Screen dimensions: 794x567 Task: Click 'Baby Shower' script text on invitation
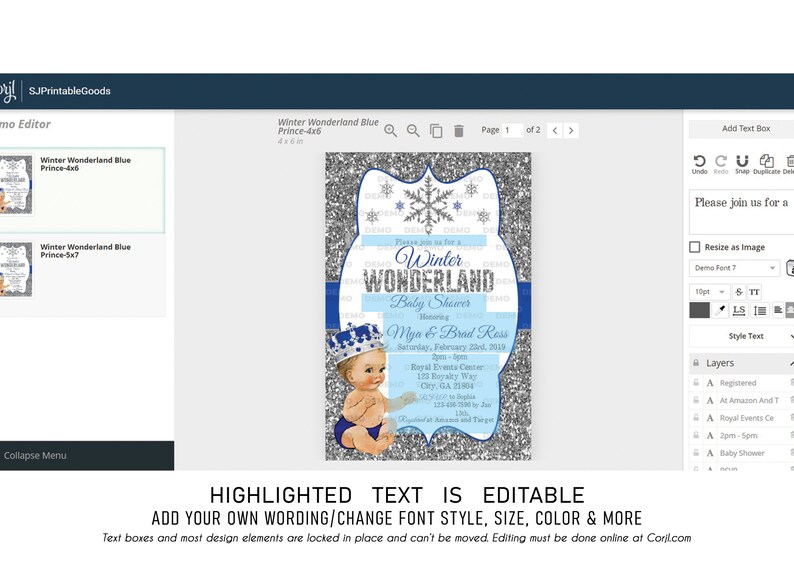pos(430,302)
